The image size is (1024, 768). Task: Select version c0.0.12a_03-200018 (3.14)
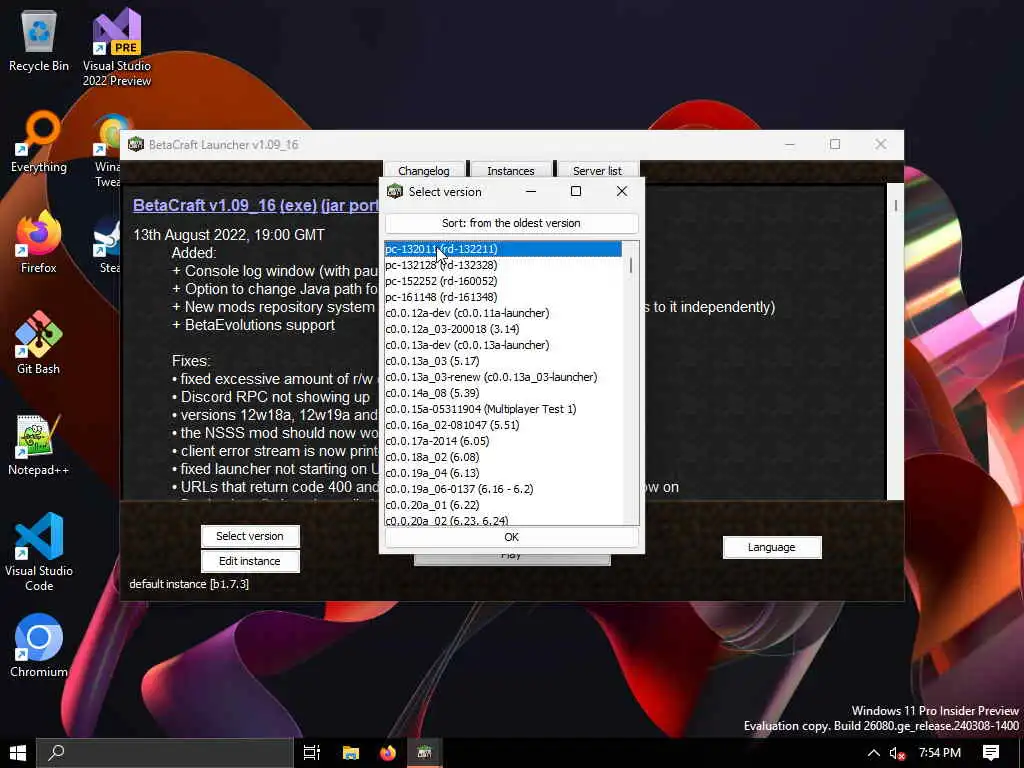click(503, 329)
